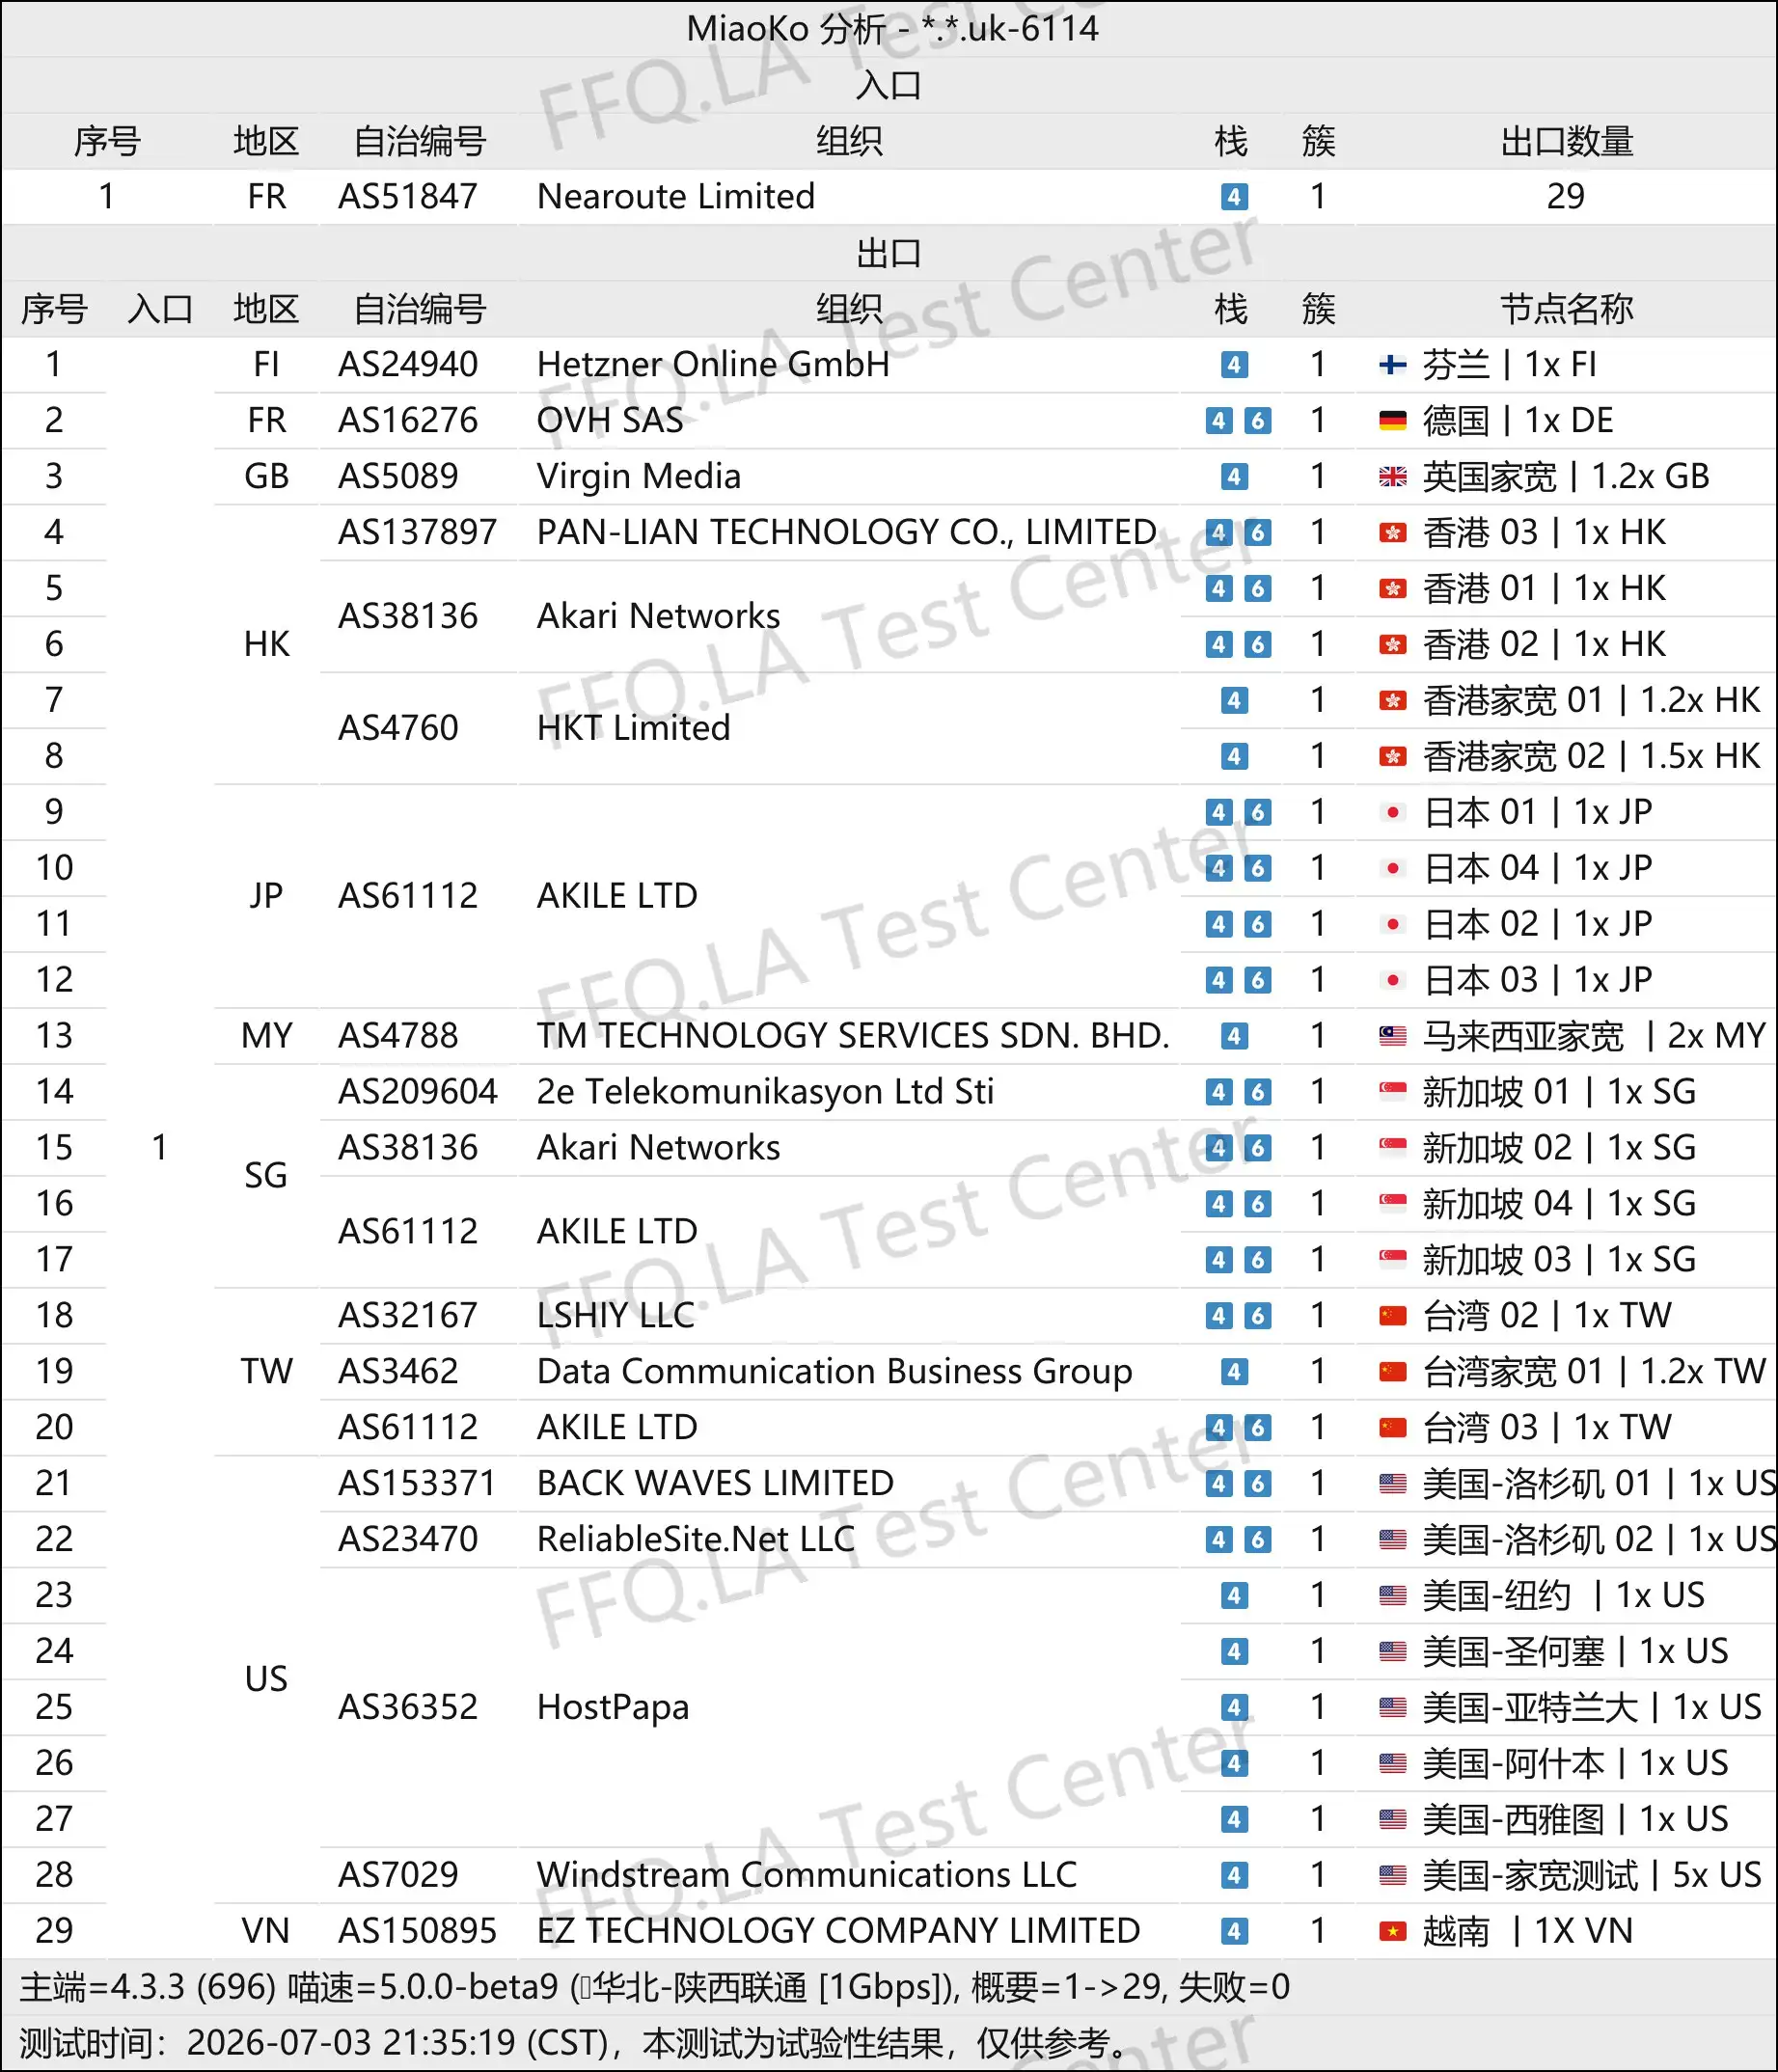Select the footer line starting "主端=4.3.3"

click(655, 1987)
